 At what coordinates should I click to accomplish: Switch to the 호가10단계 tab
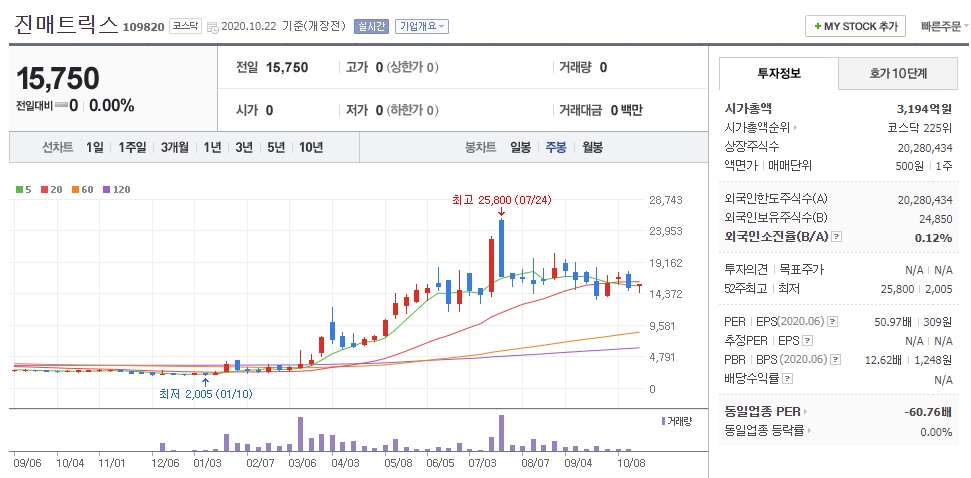(x=898, y=74)
